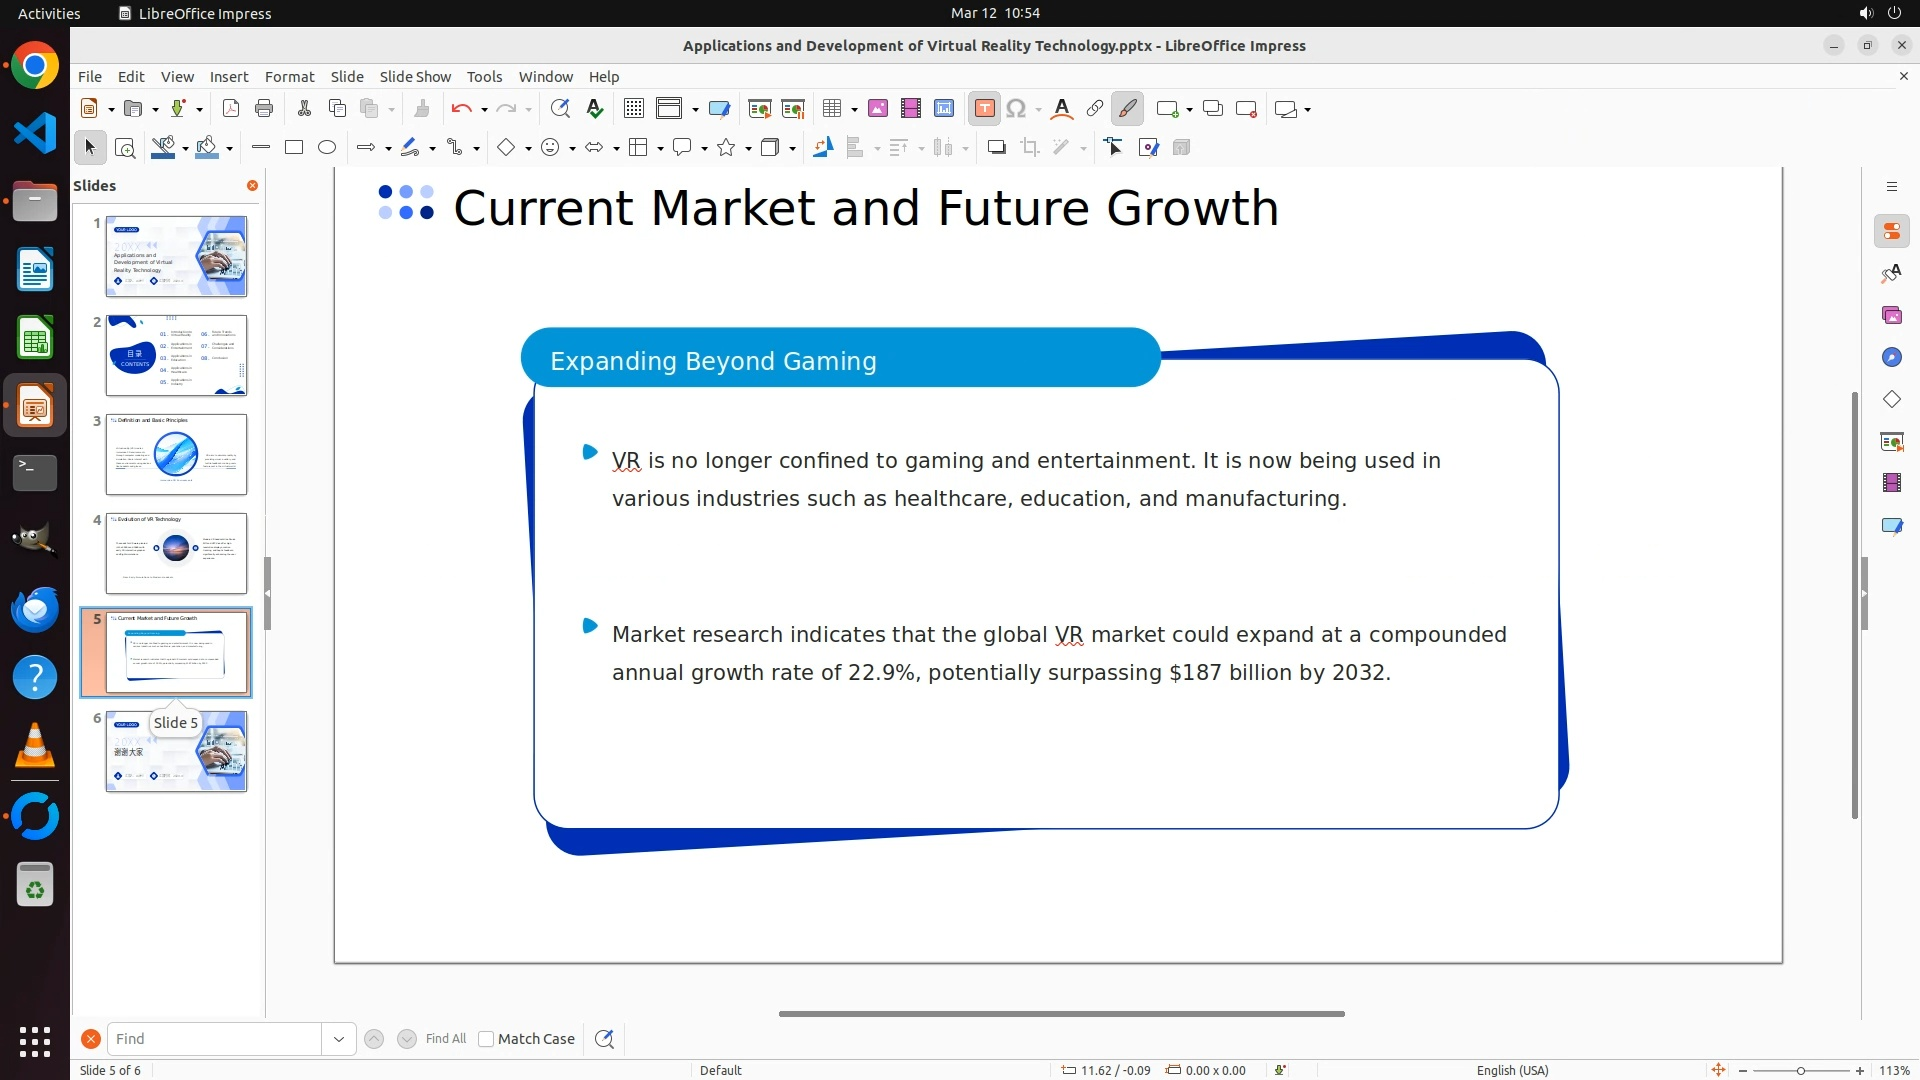1920x1080 pixels.
Task: Enable the Match Case checkbox
Action: 486,1039
